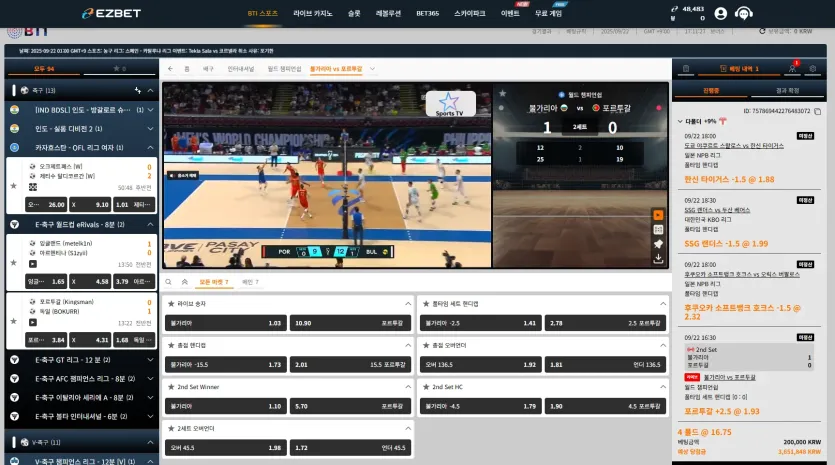Star the 2nd Set HC market
Image resolution: width=835 pixels, height=465 pixels.
(426, 387)
